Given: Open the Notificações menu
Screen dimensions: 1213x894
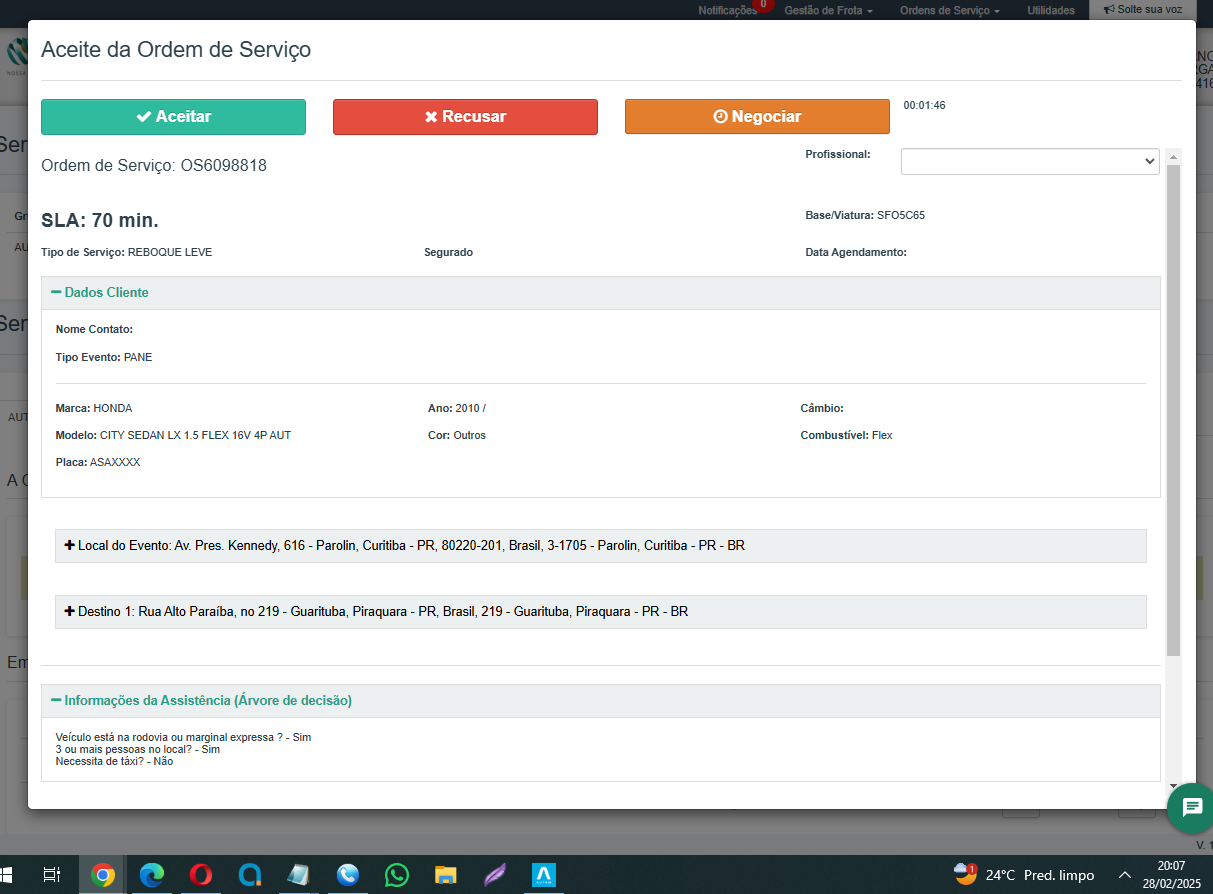Looking at the screenshot, I should [727, 10].
